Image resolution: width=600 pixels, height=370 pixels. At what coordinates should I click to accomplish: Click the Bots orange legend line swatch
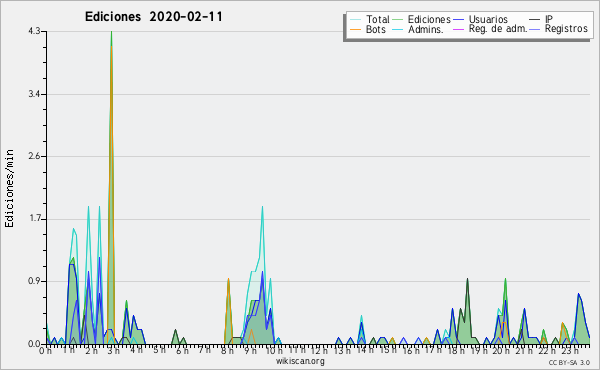click(x=355, y=29)
